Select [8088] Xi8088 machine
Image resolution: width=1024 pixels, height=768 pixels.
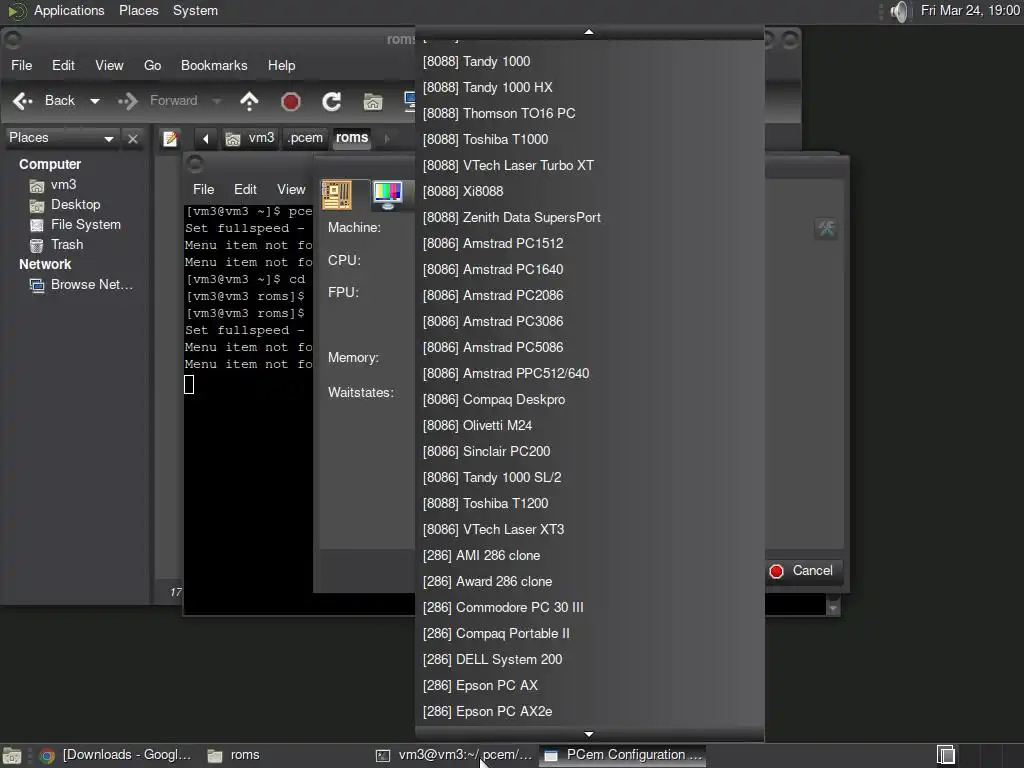click(589, 191)
